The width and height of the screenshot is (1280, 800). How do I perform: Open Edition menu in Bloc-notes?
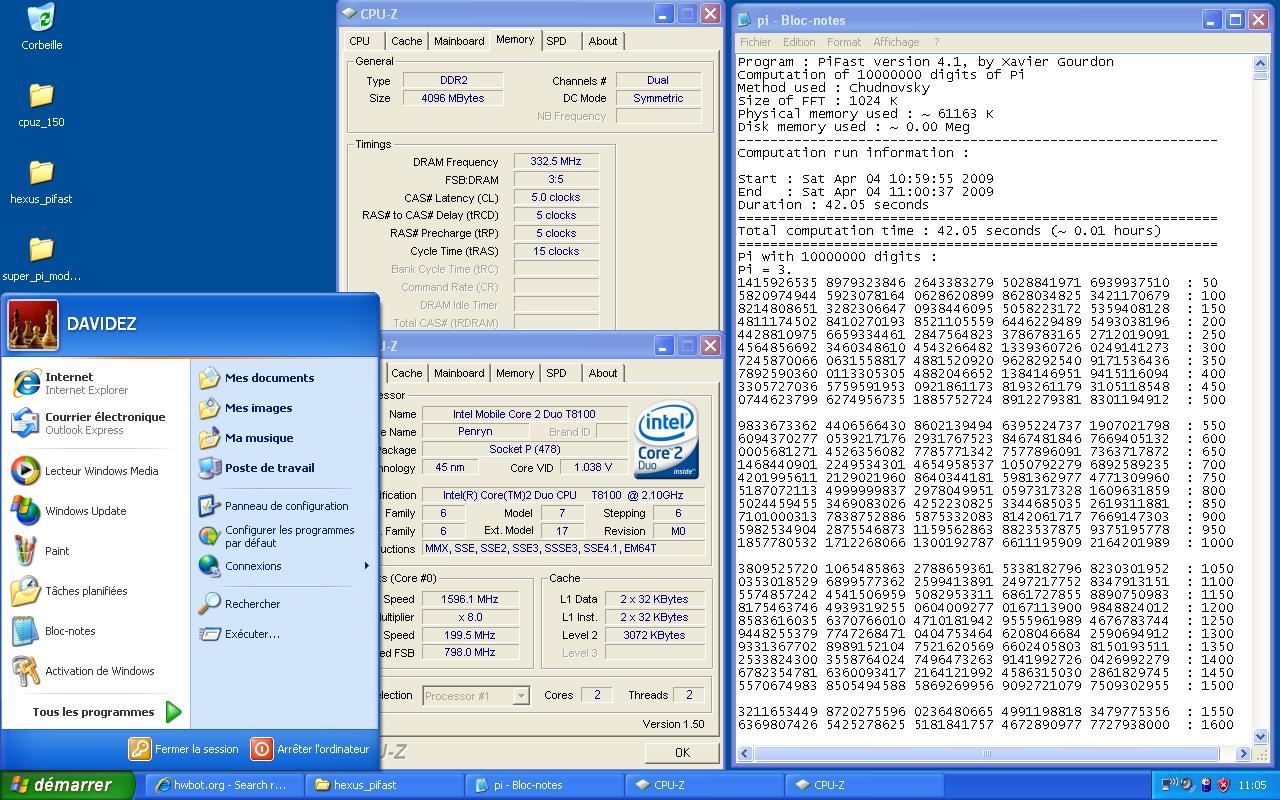pyautogui.click(x=799, y=42)
